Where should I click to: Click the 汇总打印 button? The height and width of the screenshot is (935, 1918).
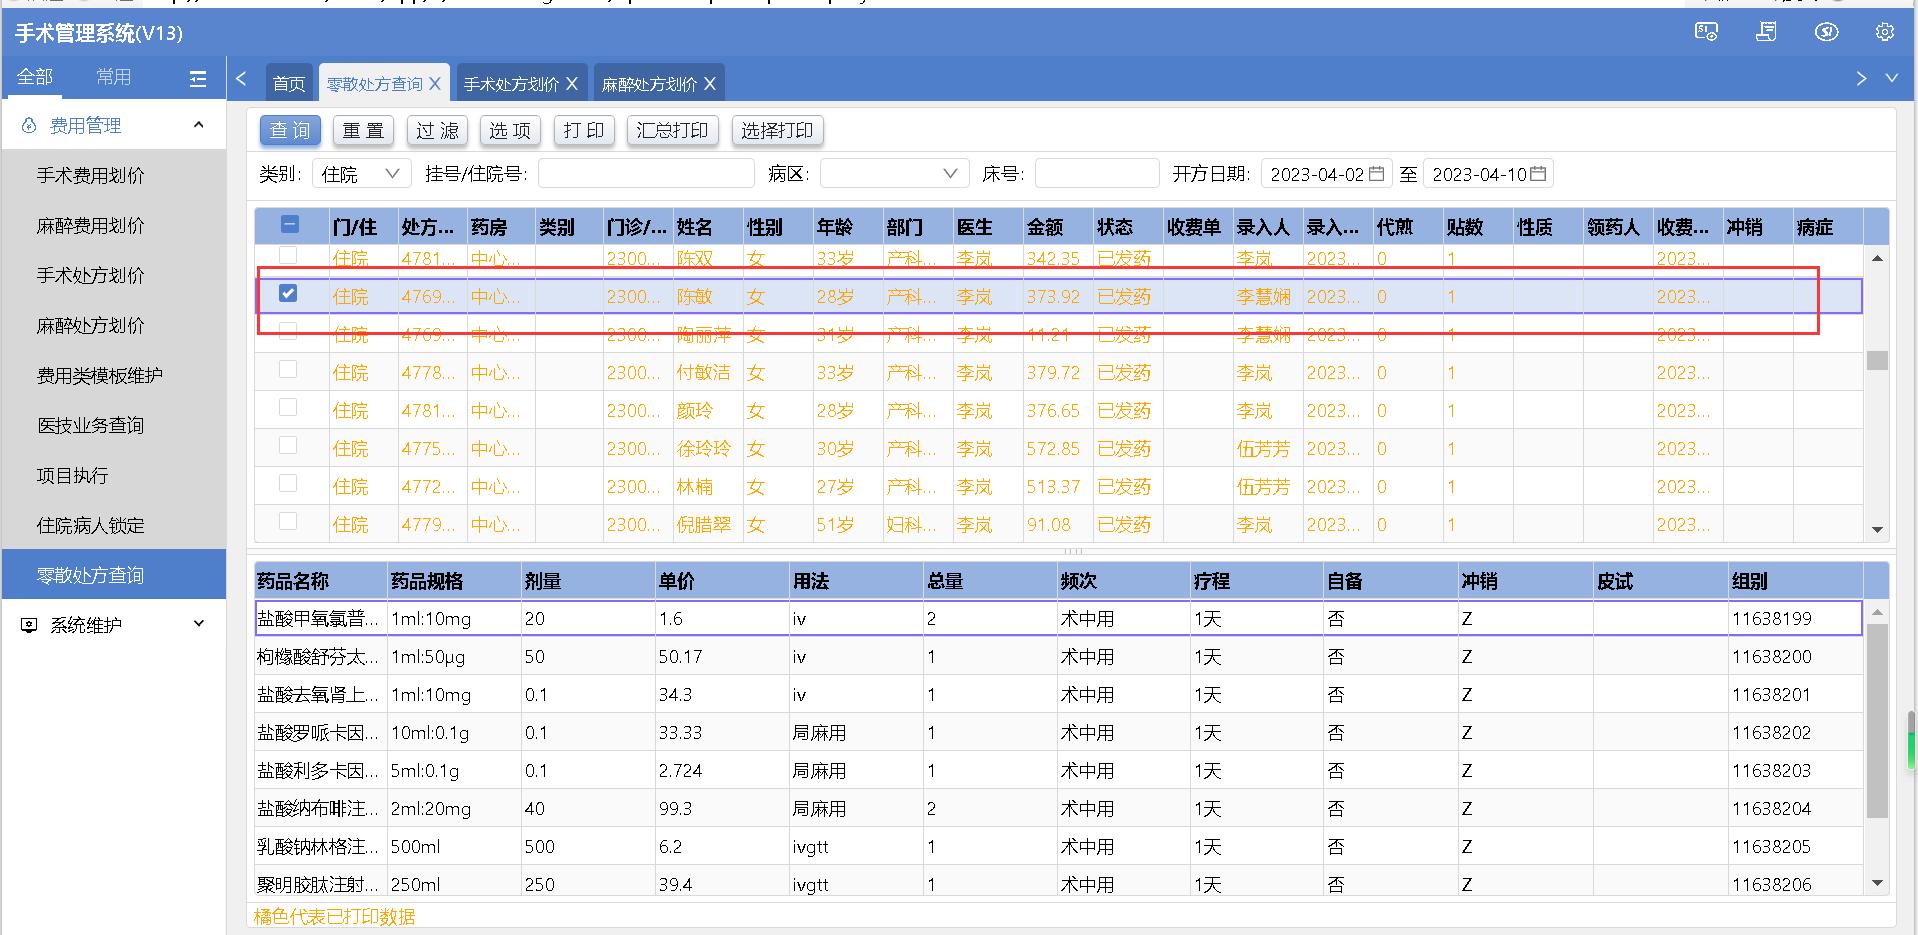point(672,130)
